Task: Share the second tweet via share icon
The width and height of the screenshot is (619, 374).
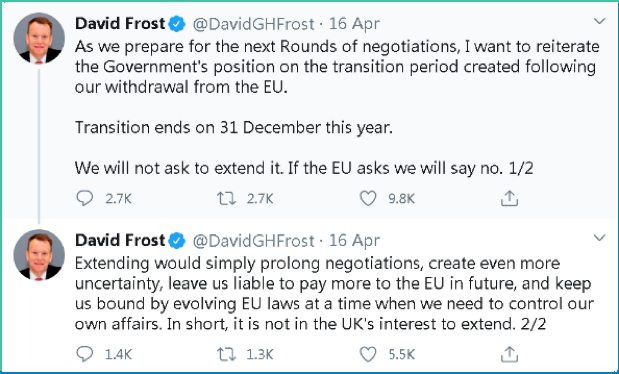Action: tap(509, 354)
